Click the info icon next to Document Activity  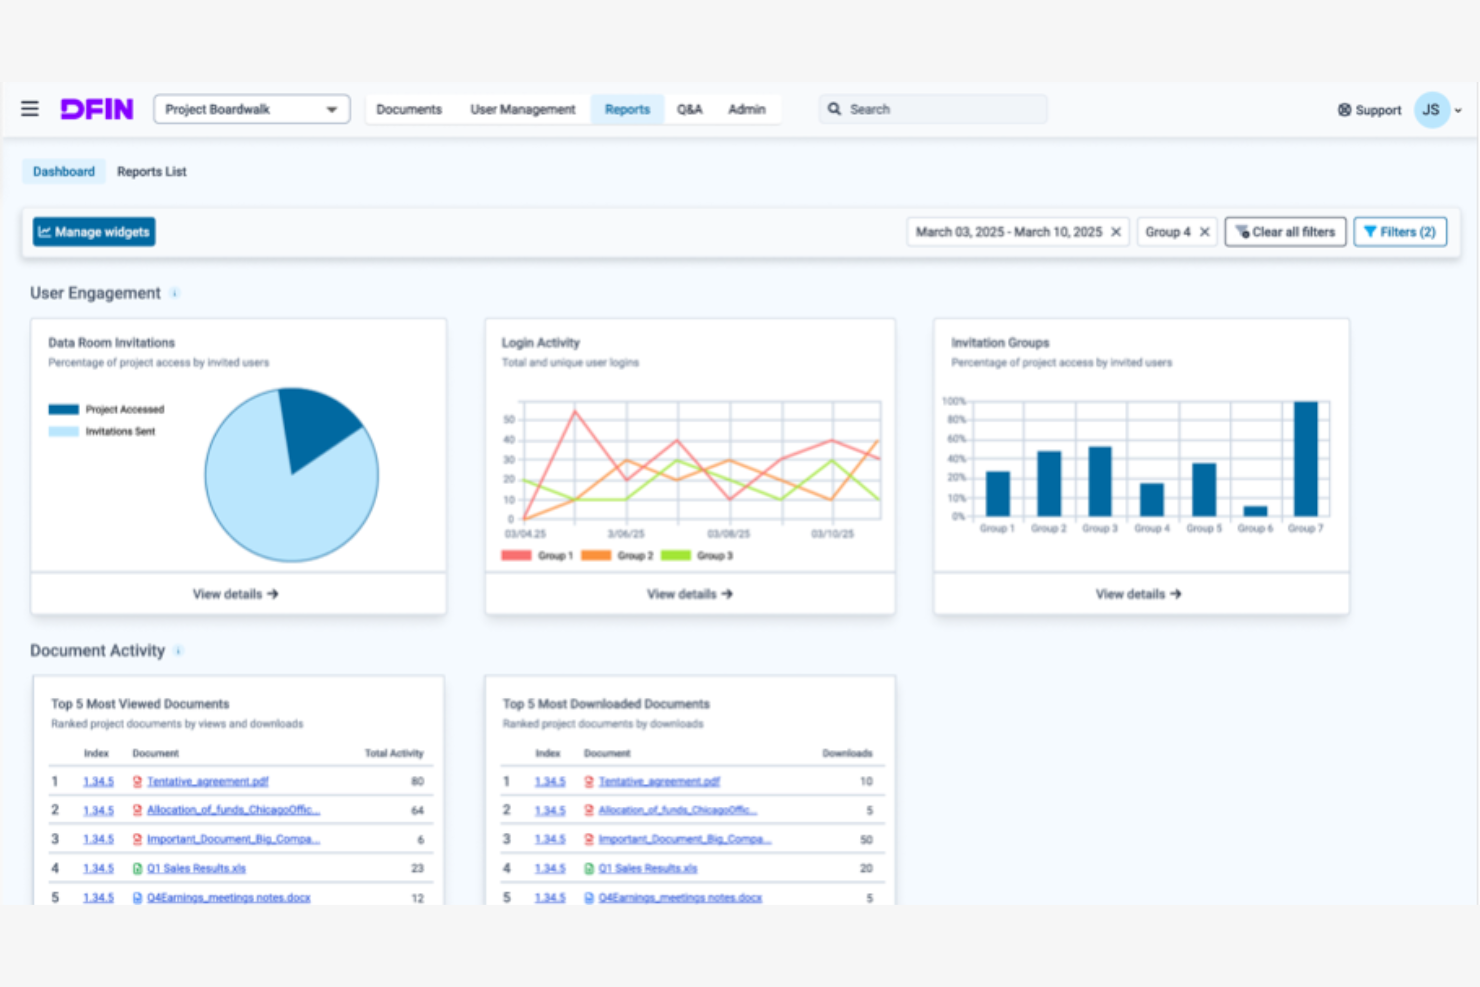(180, 650)
